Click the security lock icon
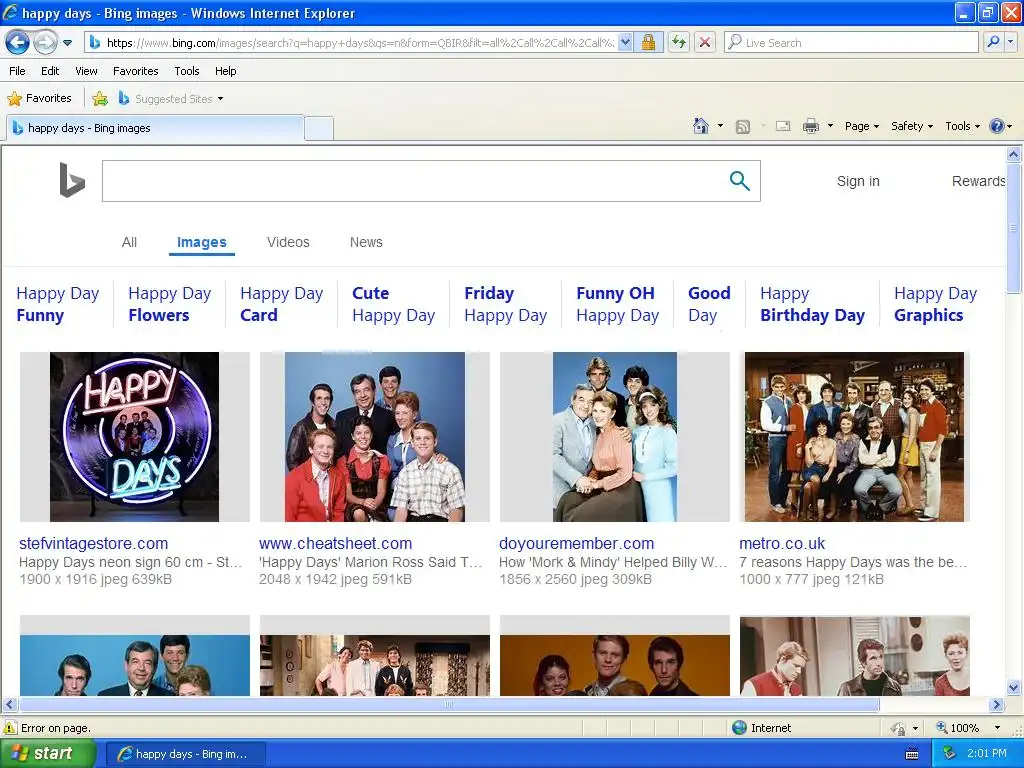The height and width of the screenshot is (768, 1024). (x=648, y=43)
